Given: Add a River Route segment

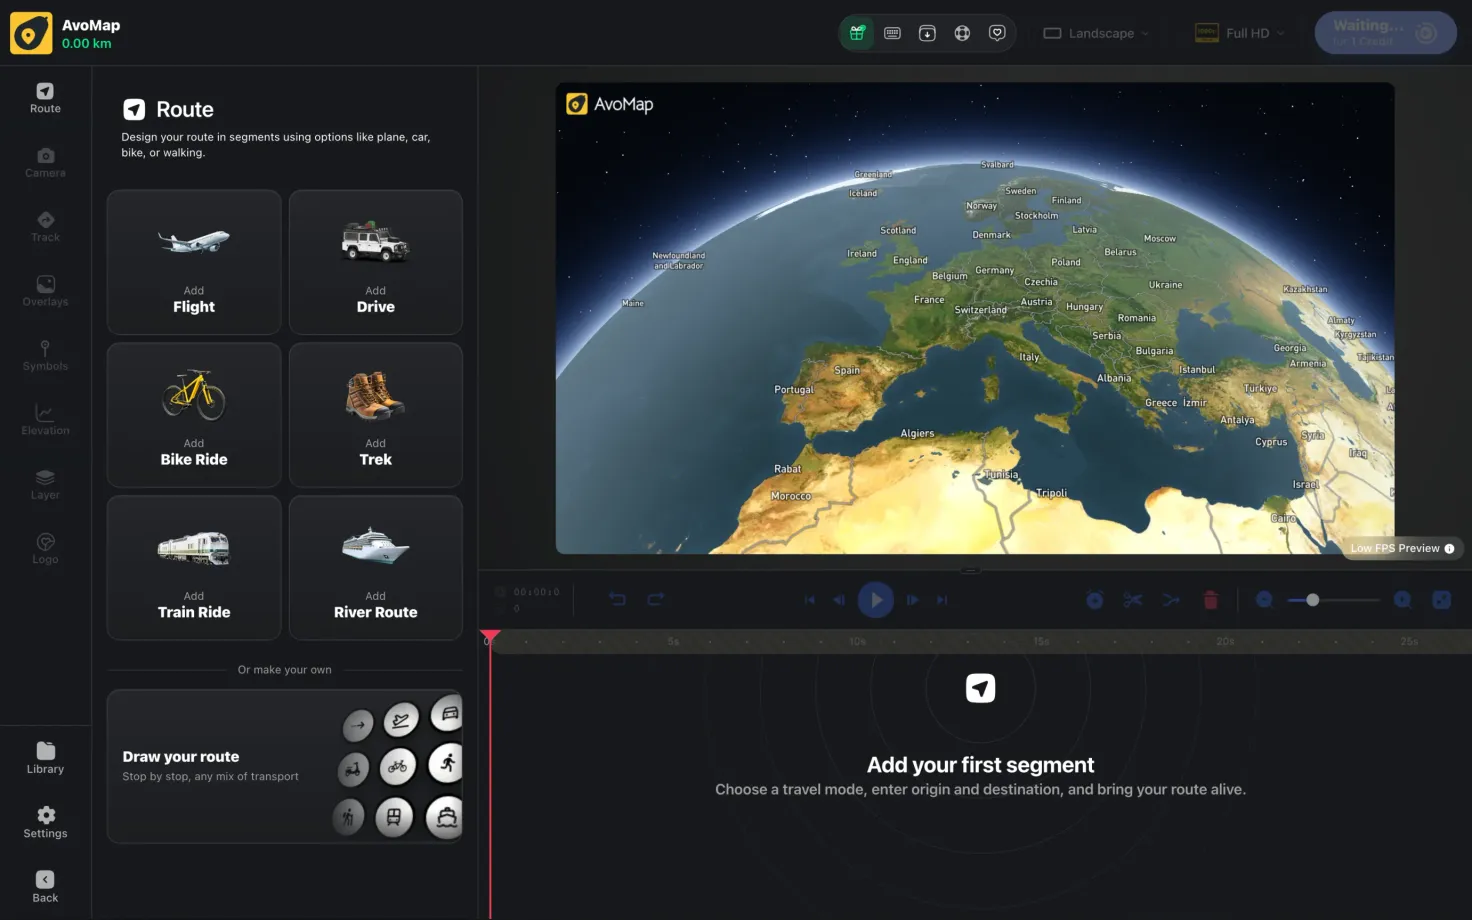Looking at the screenshot, I should 376,568.
